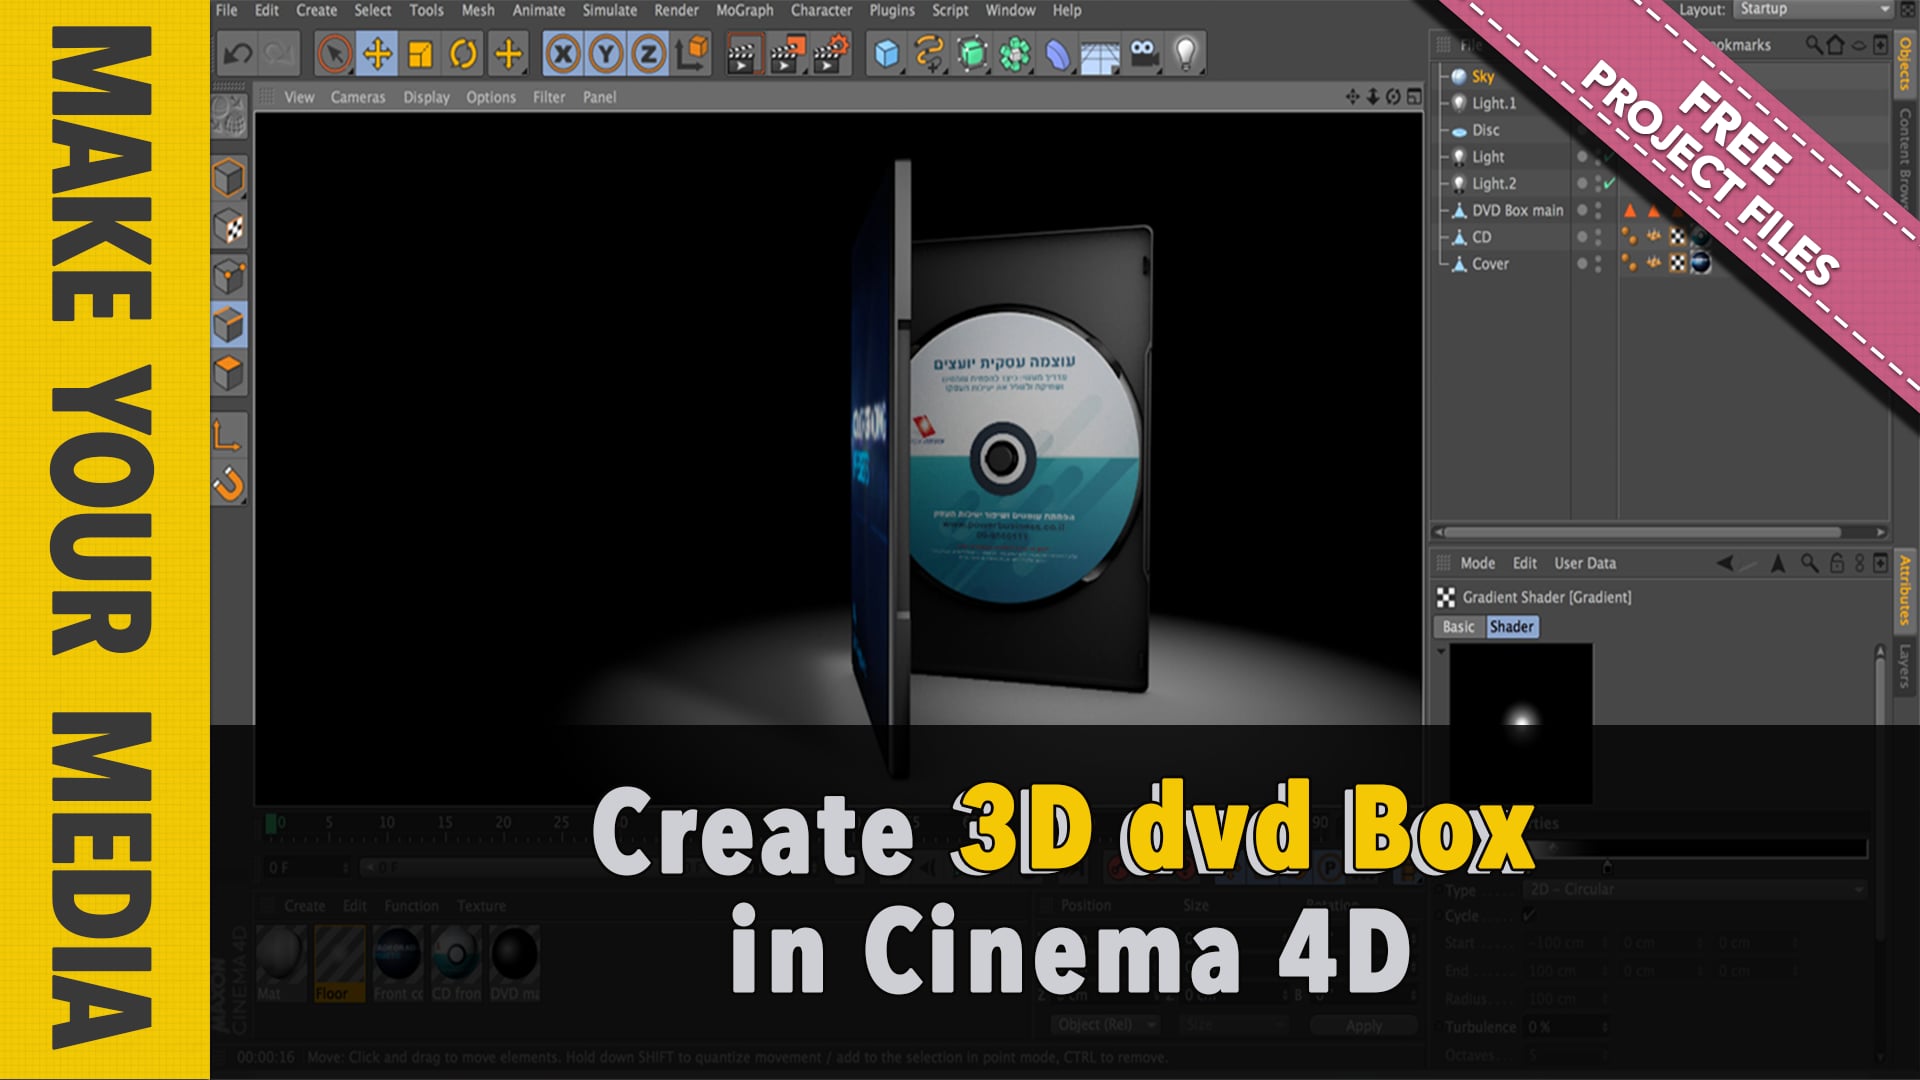Select the Move tool
Viewport: 1920px width, 1080px height.
[x=375, y=55]
